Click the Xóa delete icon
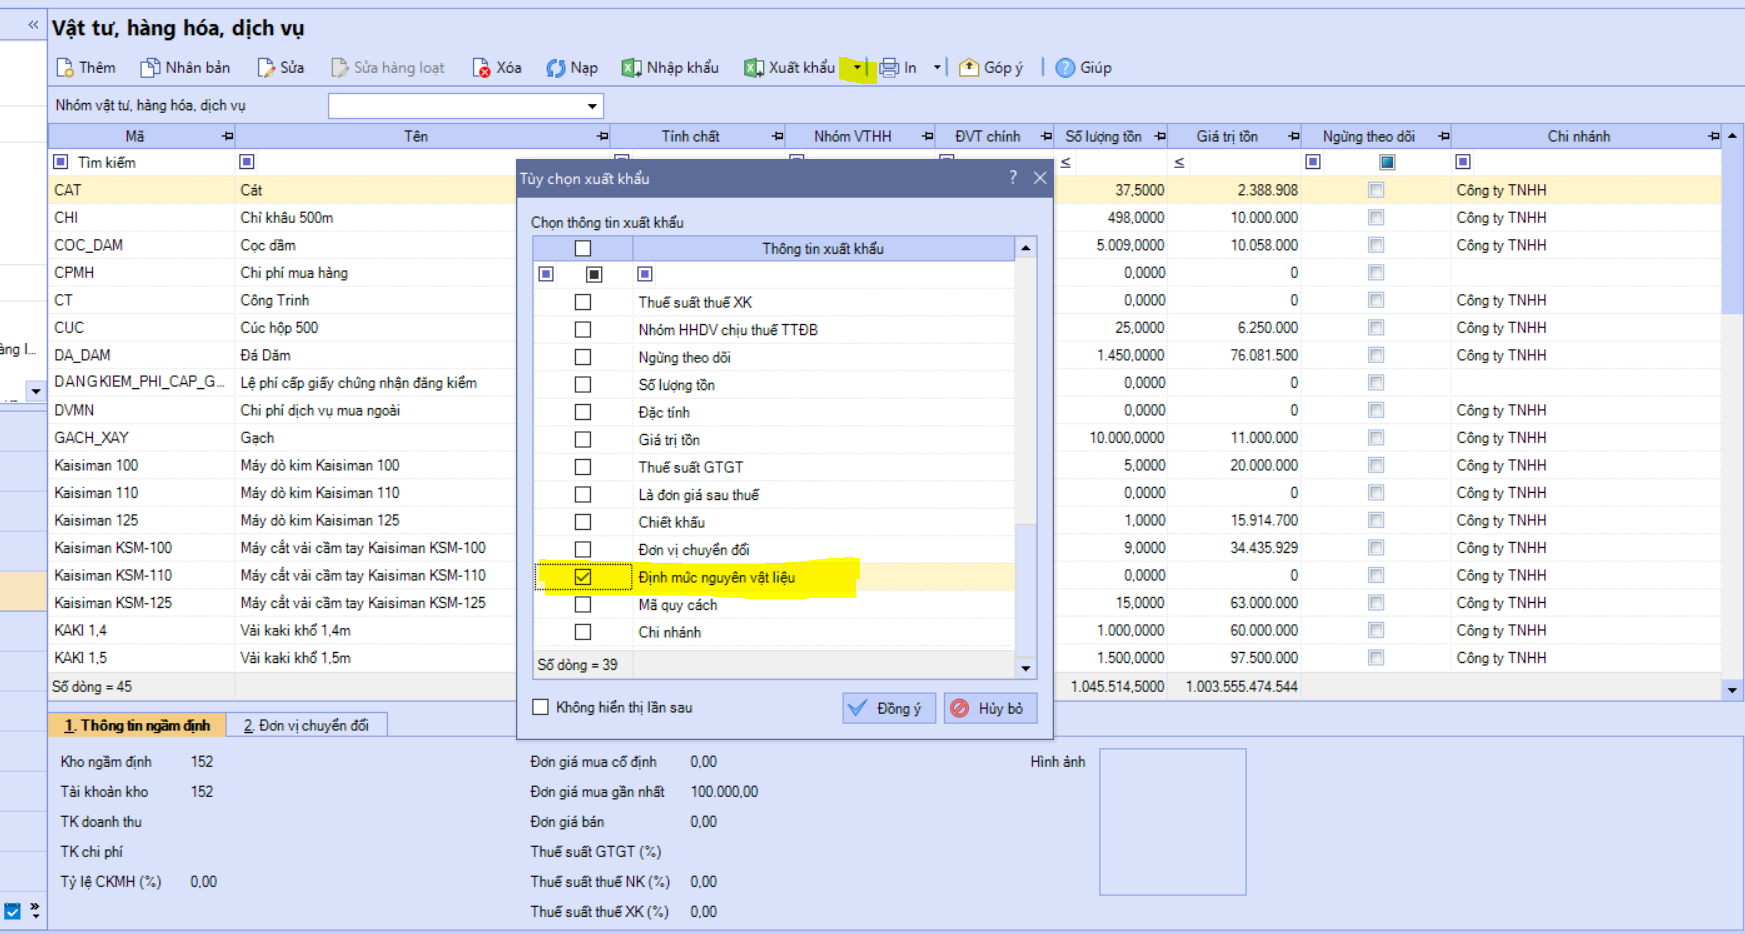This screenshot has width=1745, height=934. 482,67
